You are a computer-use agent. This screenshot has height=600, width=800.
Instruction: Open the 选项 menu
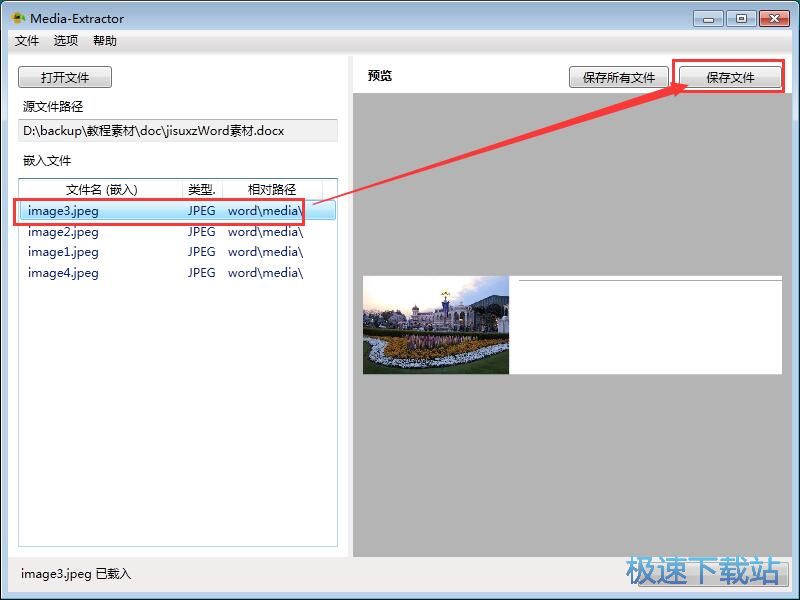(x=65, y=41)
